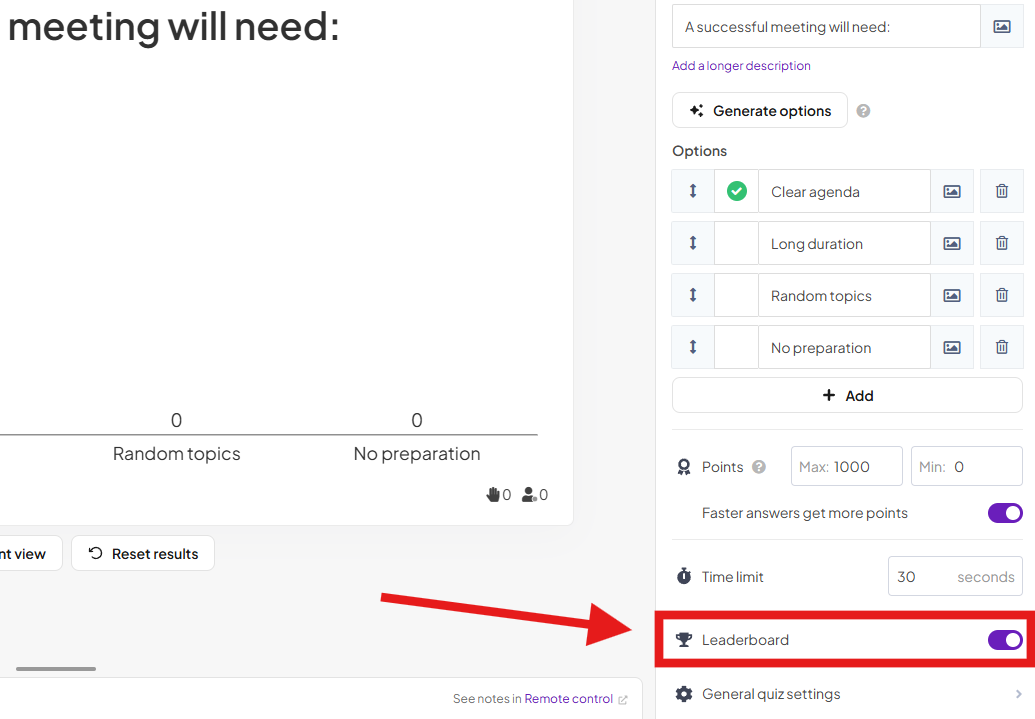The width and height of the screenshot is (1035, 719).
Task: Click reorder handle for Random topics
Action: 693,295
